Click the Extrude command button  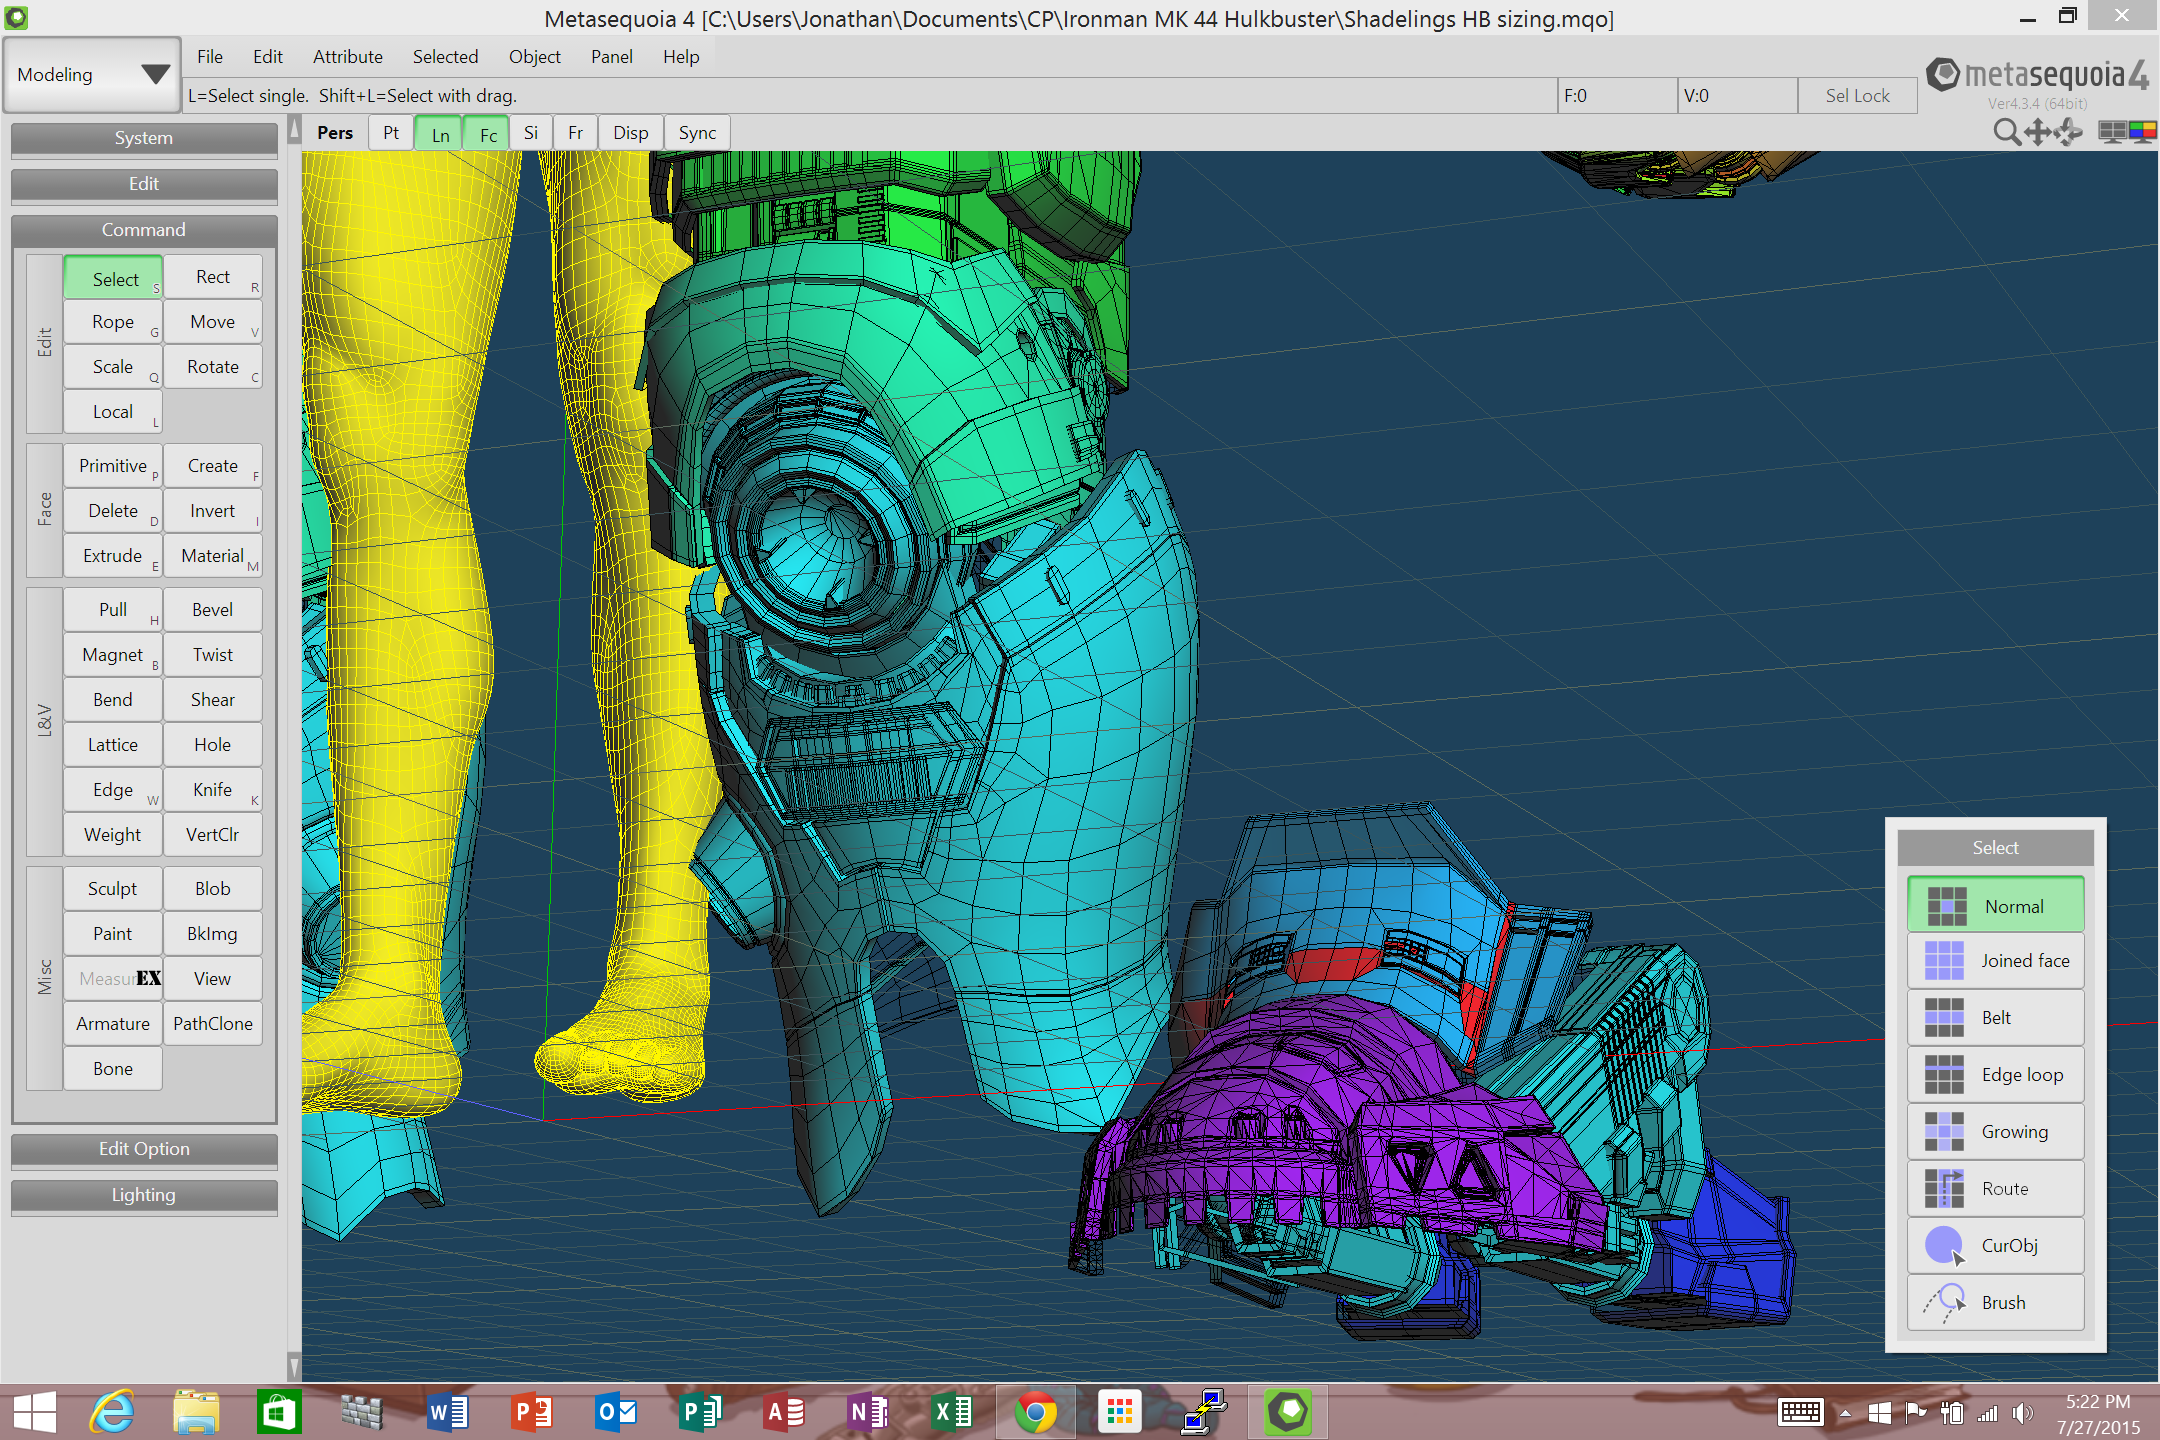(113, 556)
